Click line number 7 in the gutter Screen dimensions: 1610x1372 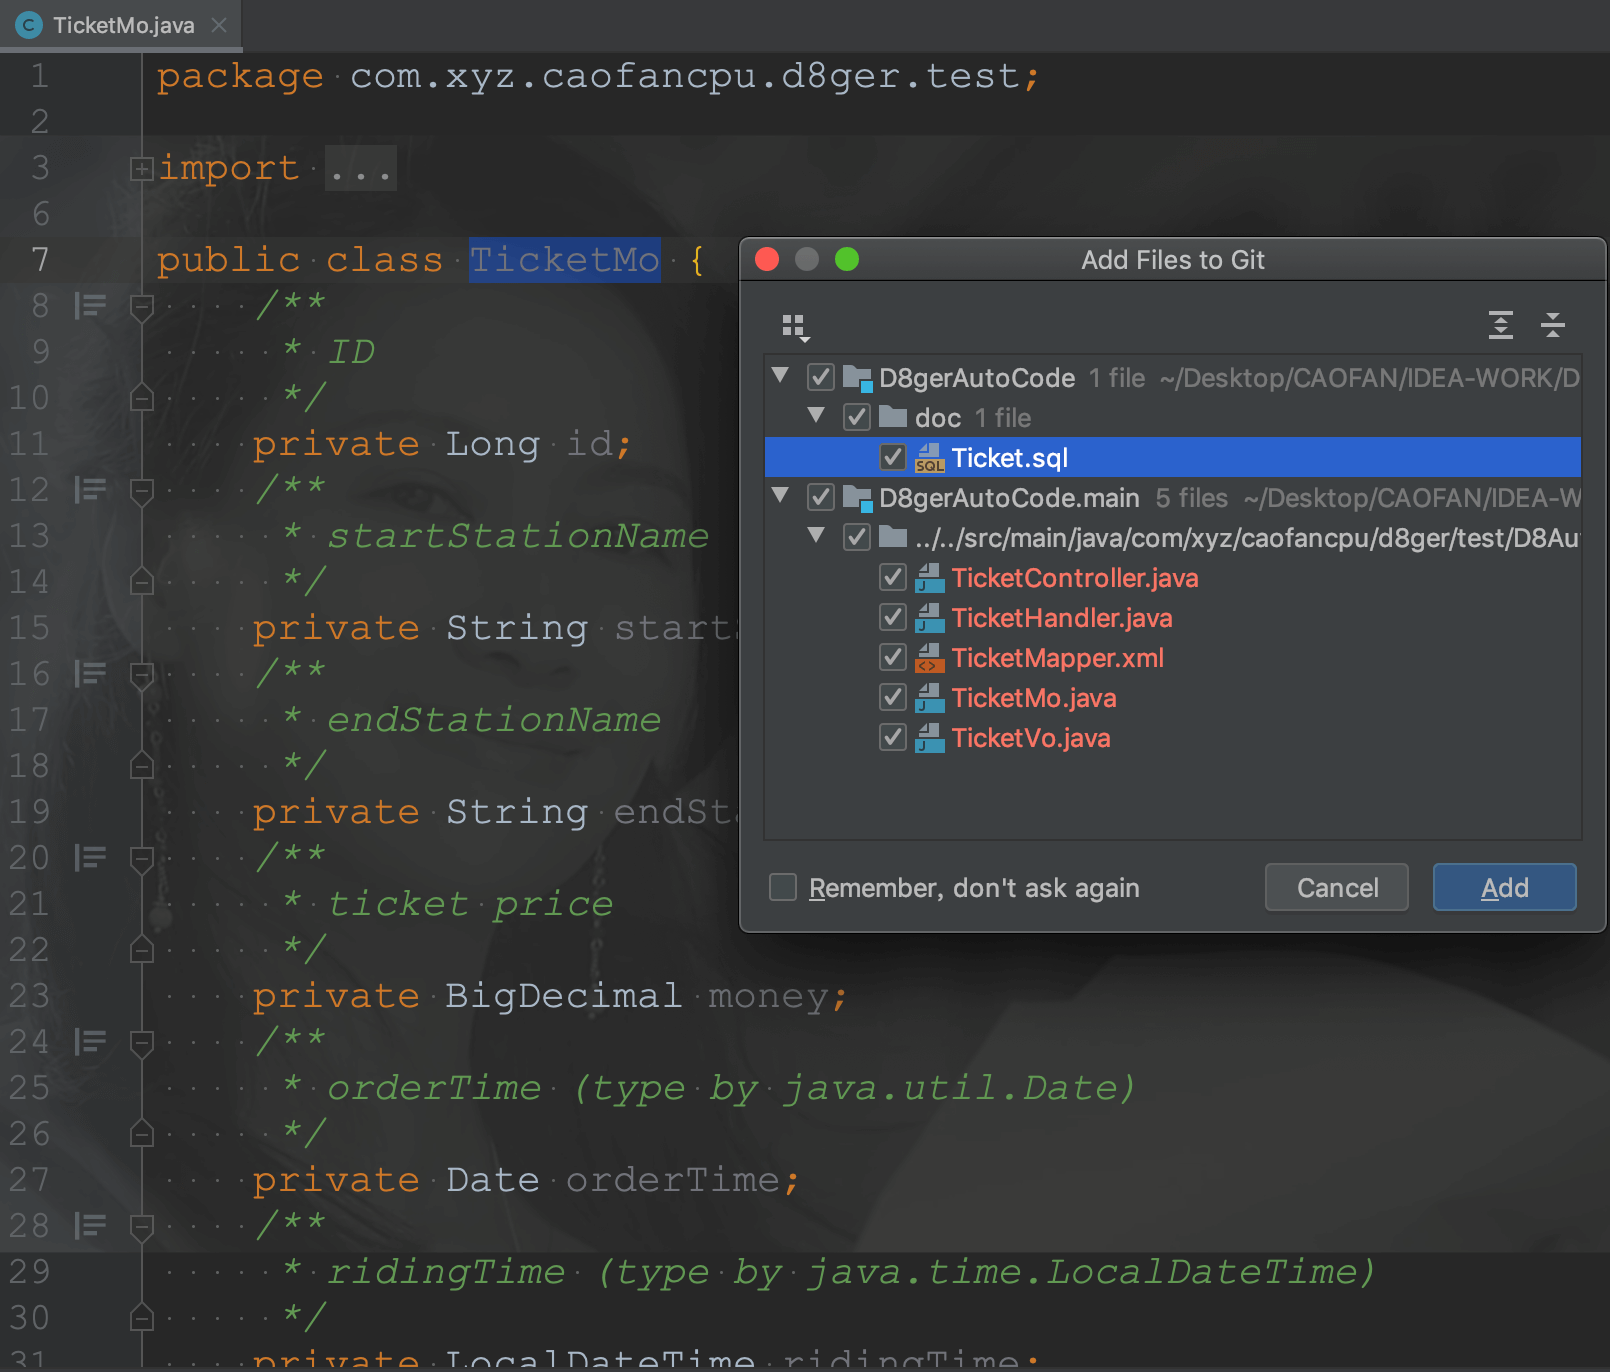(40, 260)
